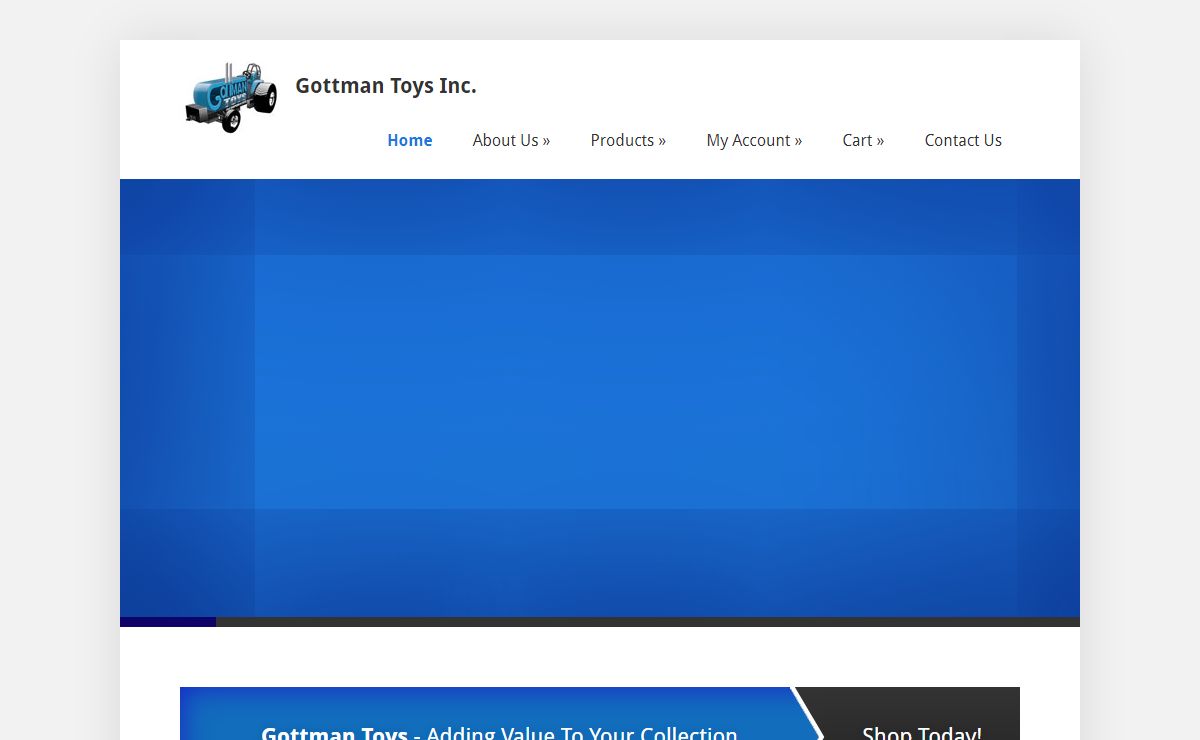Expand the Products menu
Image resolution: width=1200 pixels, height=740 pixels.
(x=628, y=140)
